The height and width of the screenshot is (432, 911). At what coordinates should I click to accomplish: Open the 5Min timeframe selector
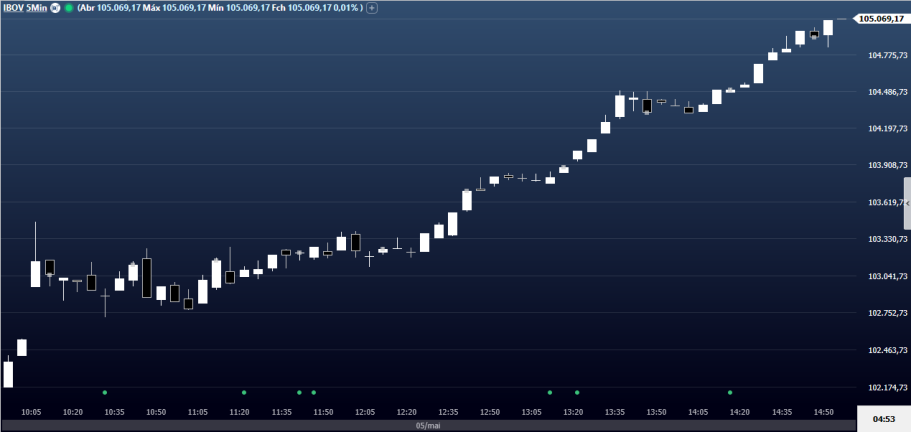click(x=38, y=8)
